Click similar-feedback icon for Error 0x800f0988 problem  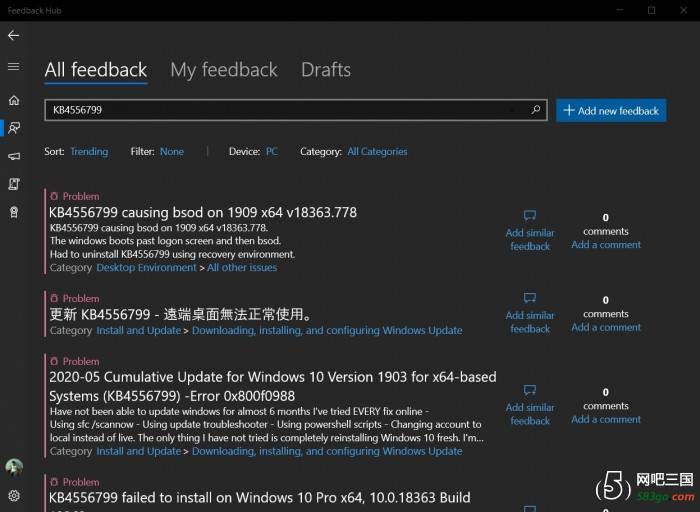coord(530,390)
